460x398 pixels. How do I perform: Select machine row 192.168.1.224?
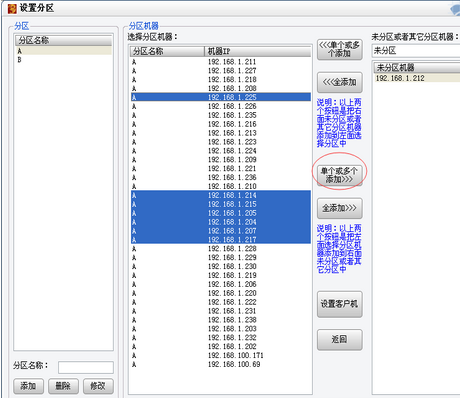point(221,151)
